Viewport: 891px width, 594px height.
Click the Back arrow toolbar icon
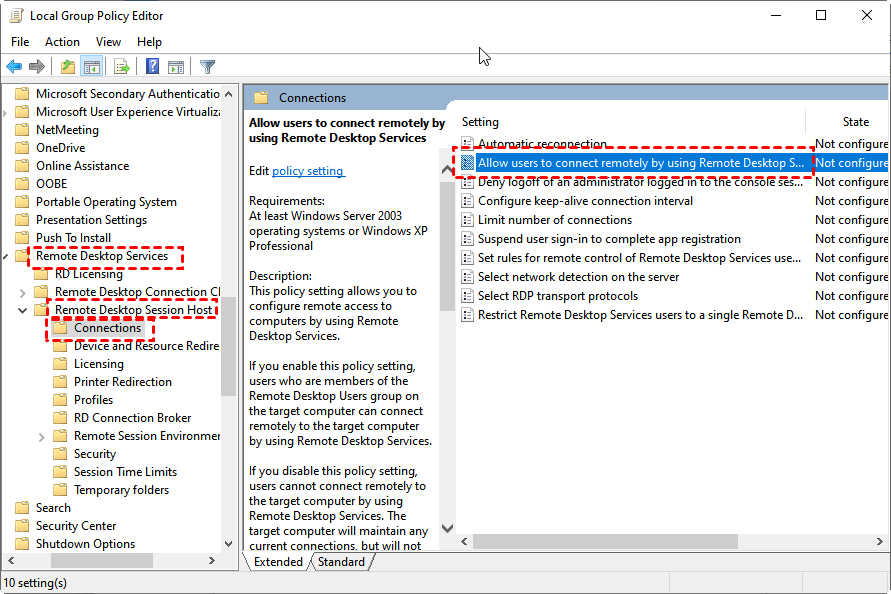click(x=14, y=67)
